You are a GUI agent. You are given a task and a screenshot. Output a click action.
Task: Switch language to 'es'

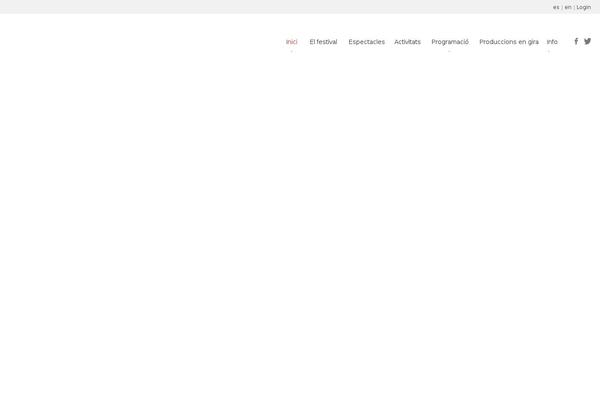pos(556,7)
